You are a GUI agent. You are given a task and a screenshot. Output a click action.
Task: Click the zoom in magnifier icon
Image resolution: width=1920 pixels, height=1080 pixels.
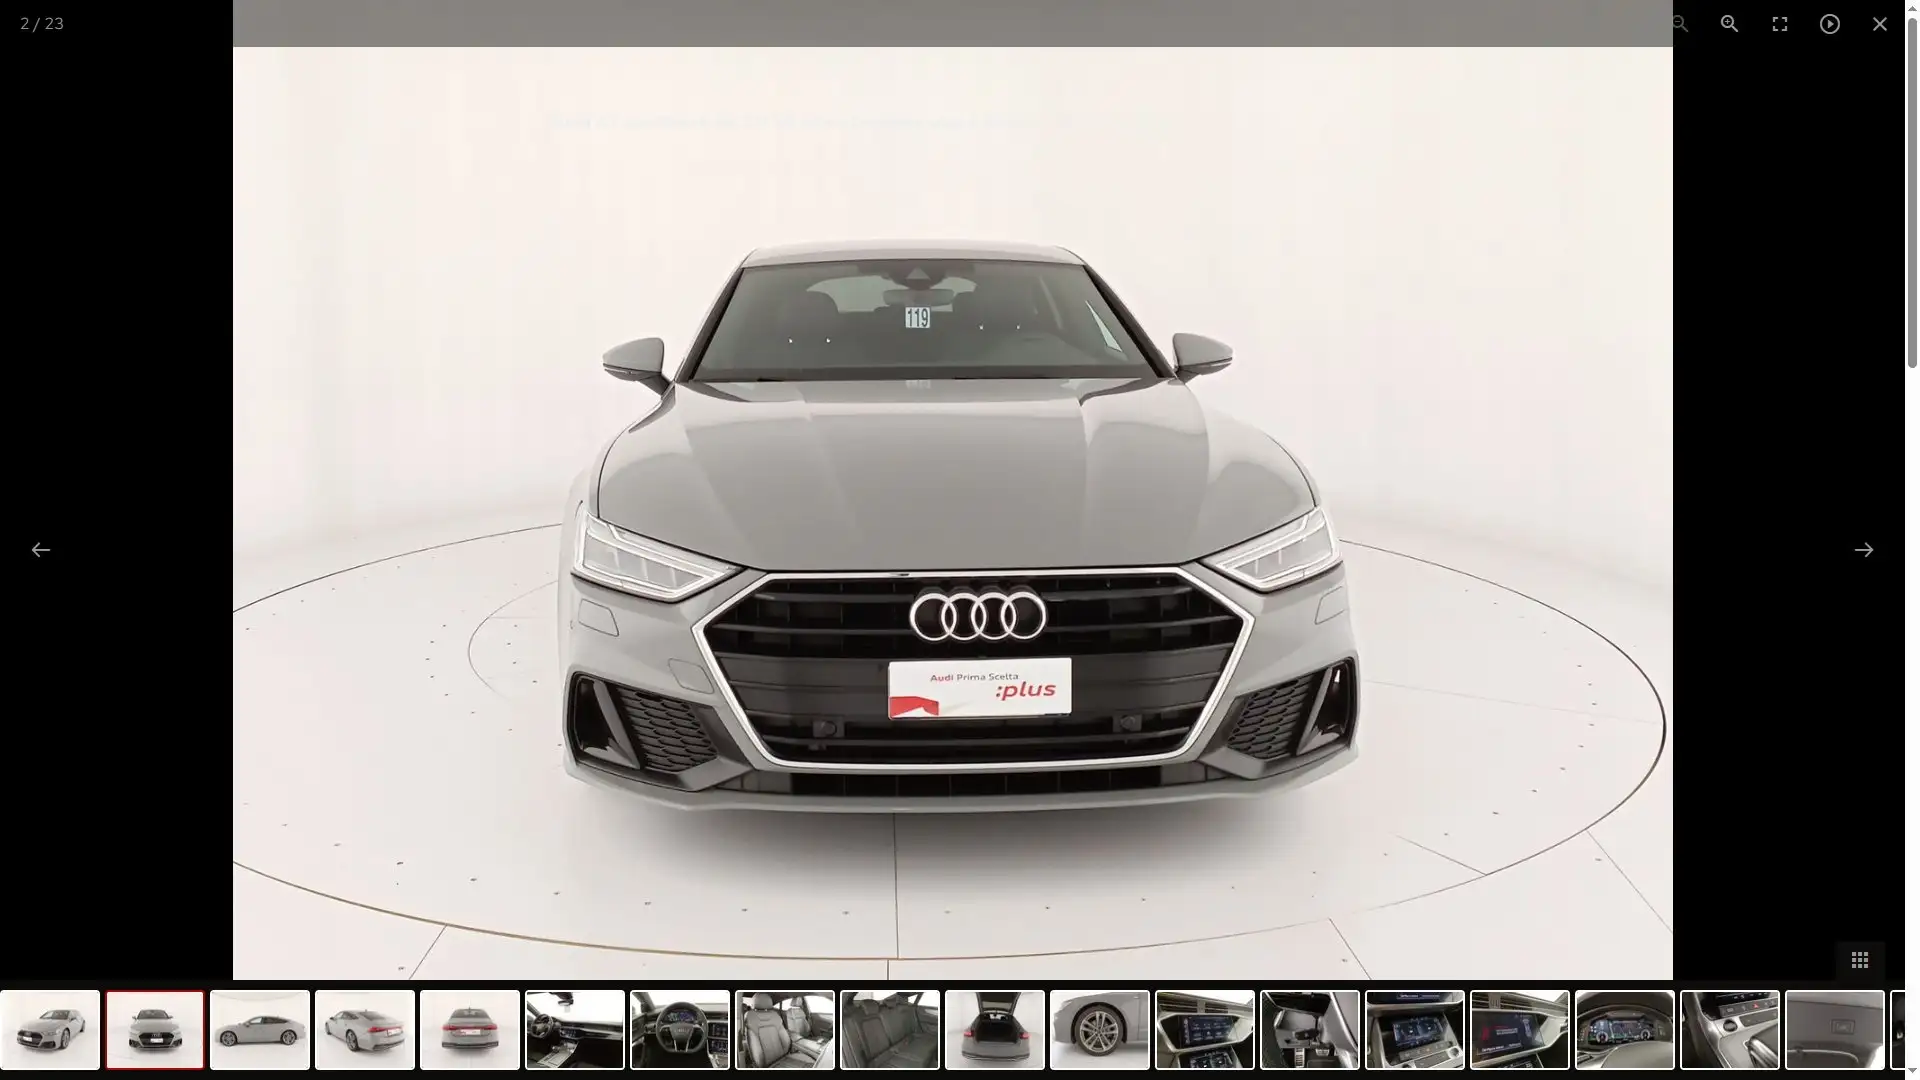coord(1729,24)
